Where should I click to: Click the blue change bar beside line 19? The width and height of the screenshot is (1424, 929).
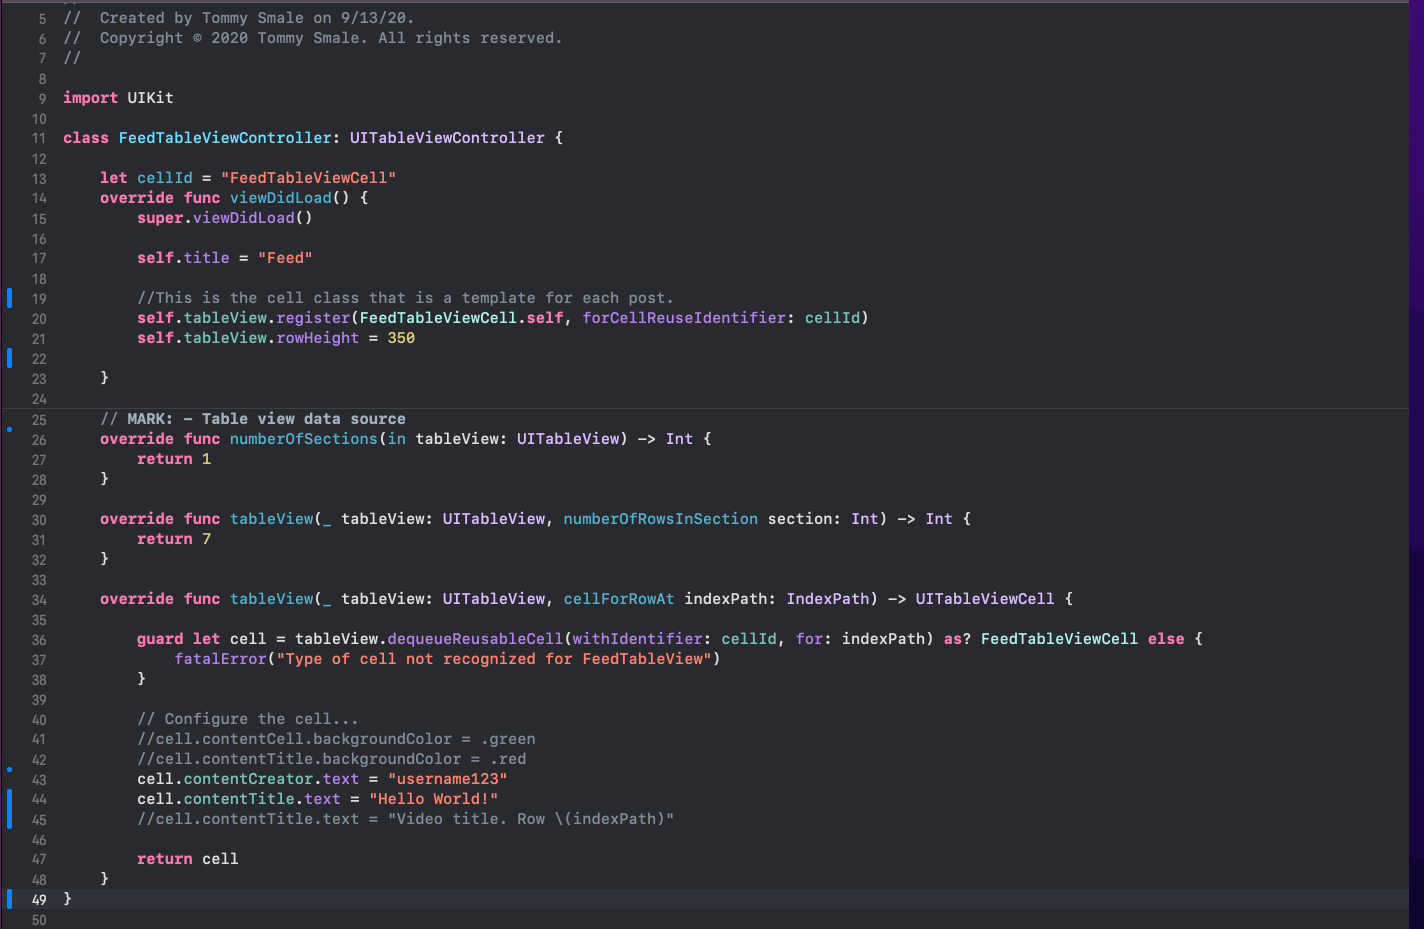coord(7,298)
